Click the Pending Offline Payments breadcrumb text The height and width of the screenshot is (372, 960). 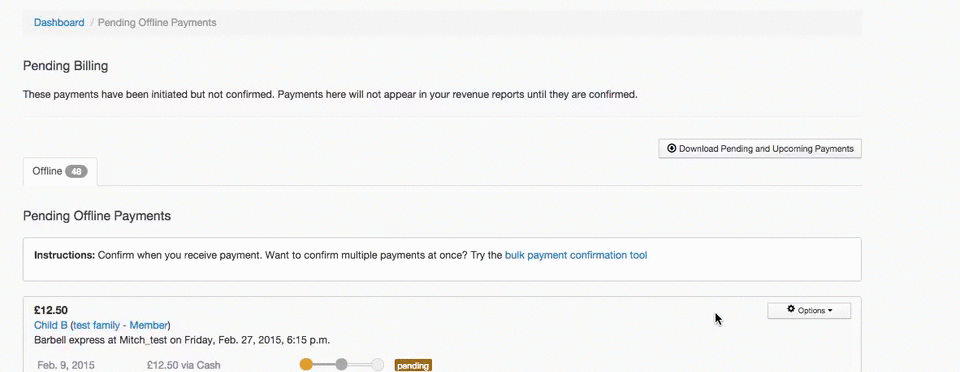(157, 23)
